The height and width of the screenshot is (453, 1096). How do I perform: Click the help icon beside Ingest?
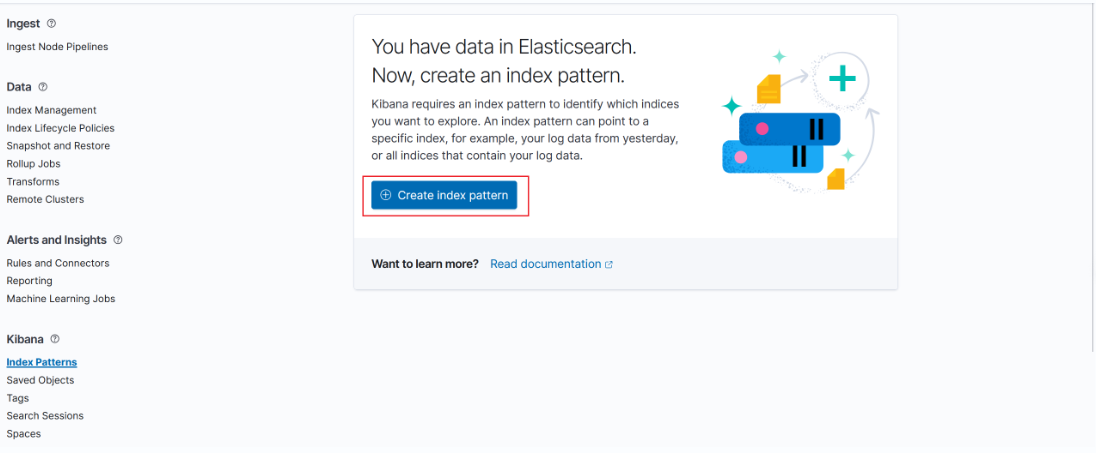(x=52, y=23)
